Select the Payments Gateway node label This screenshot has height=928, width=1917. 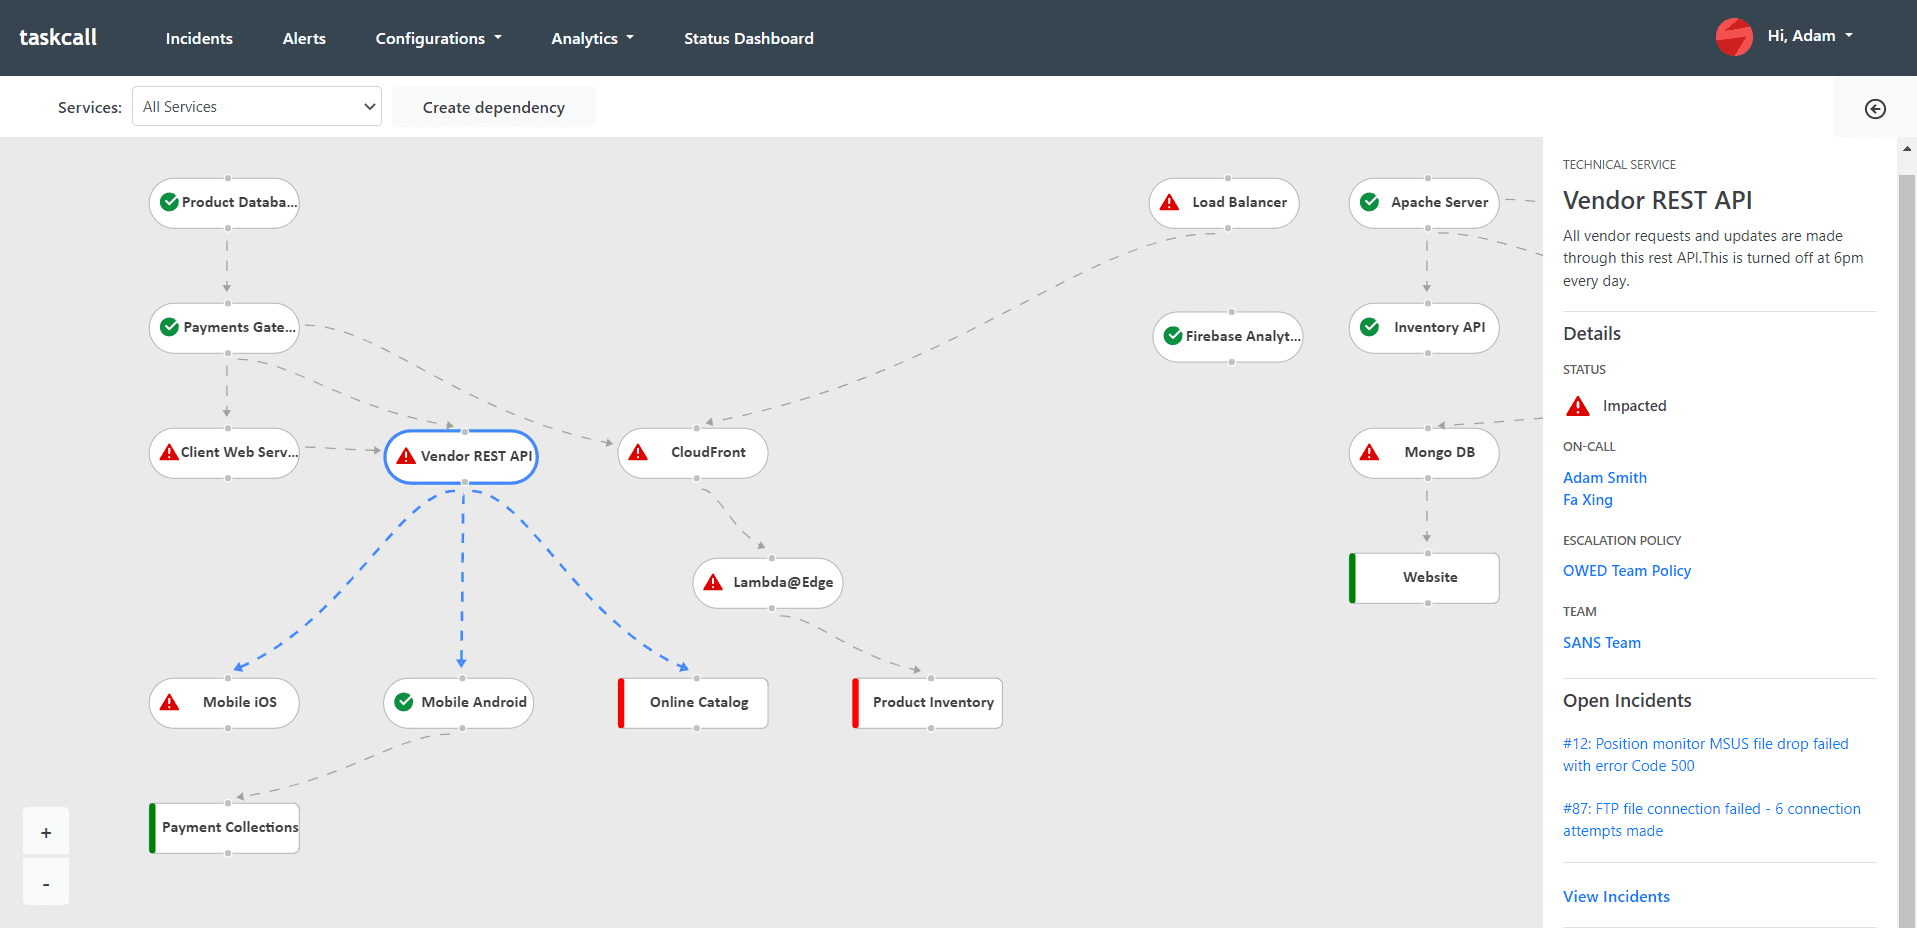pyautogui.click(x=240, y=327)
